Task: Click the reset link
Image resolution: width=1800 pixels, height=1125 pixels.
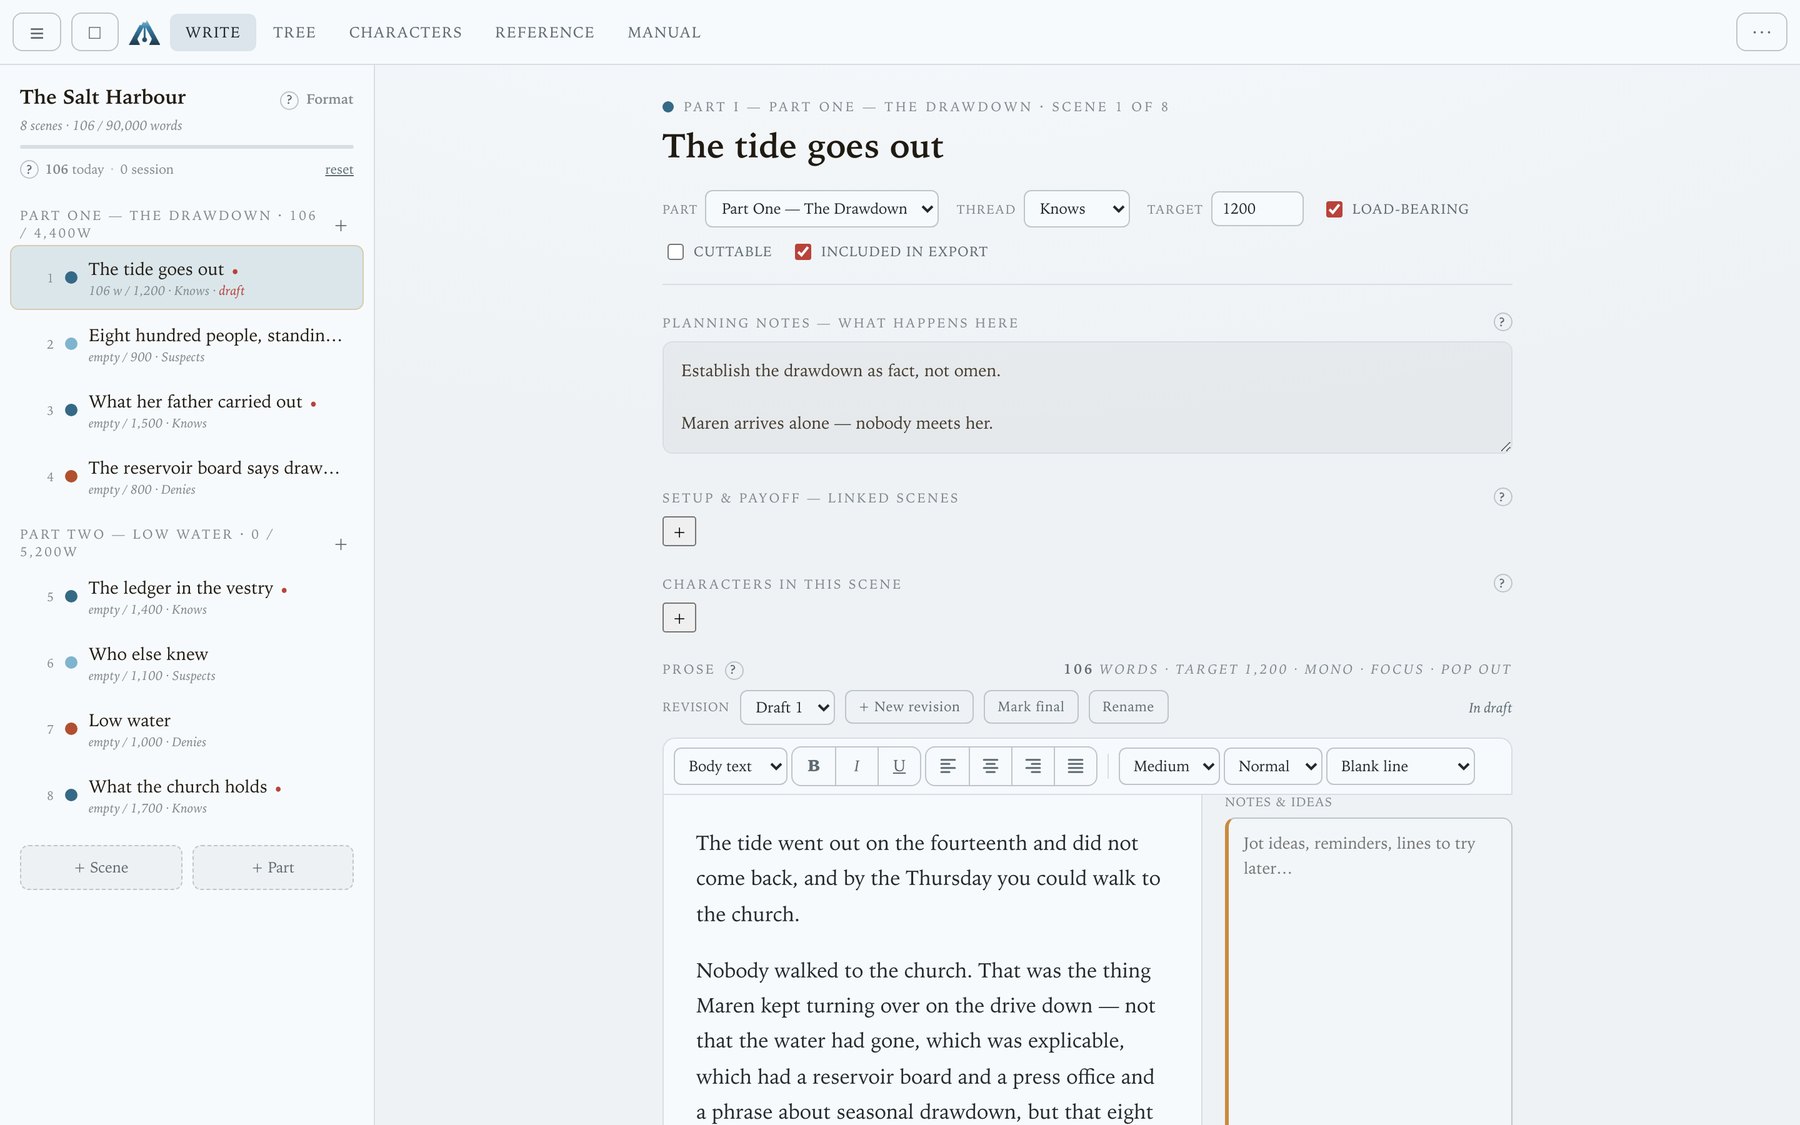Action: click(x=339, y=170)
